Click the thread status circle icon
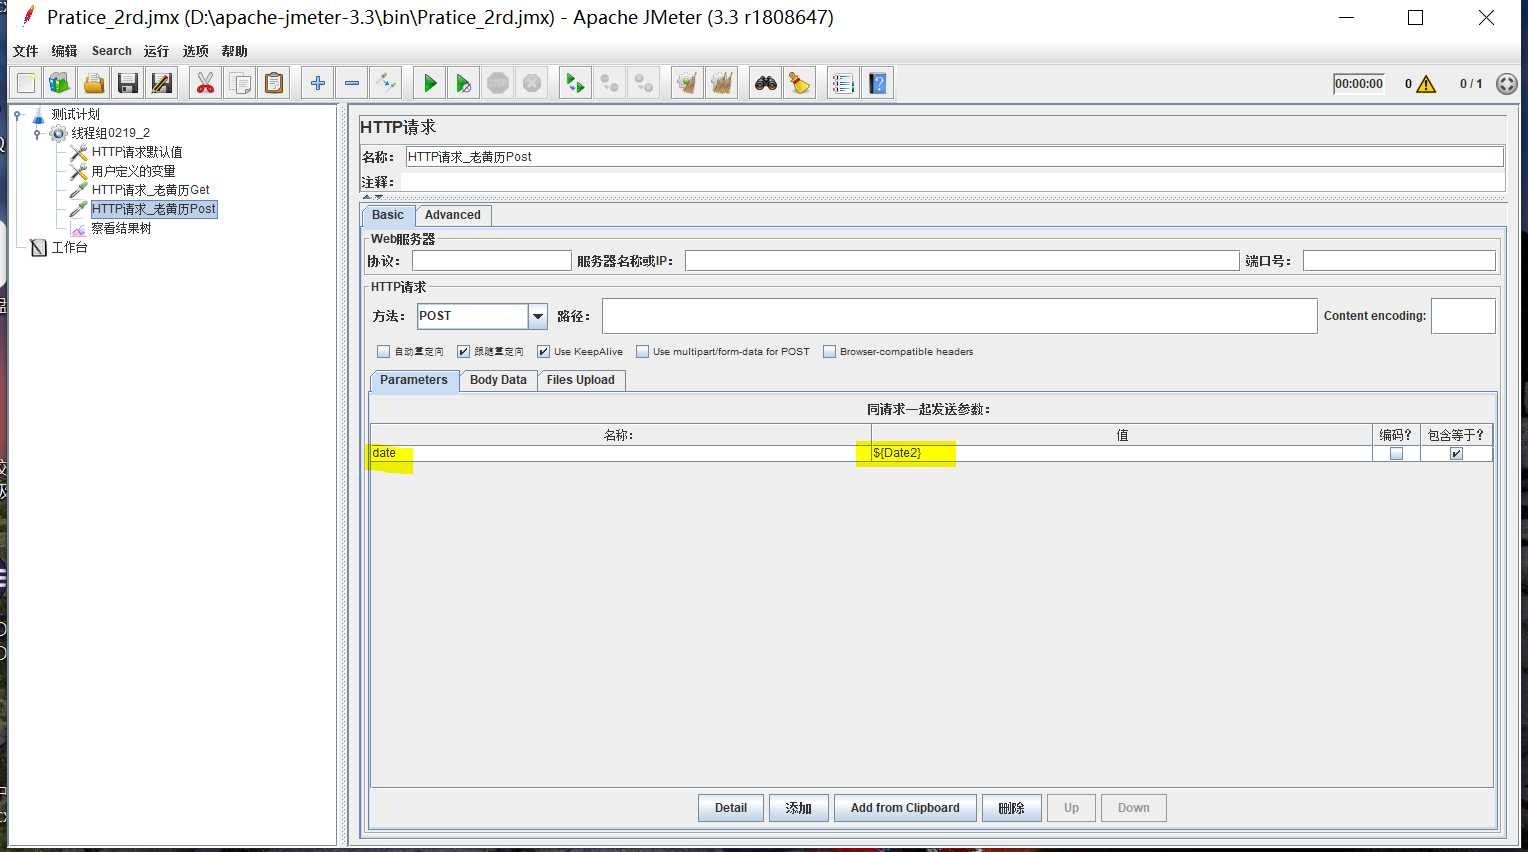The width and height of the screenshot is (1528, 852). tap(1507, 84)
